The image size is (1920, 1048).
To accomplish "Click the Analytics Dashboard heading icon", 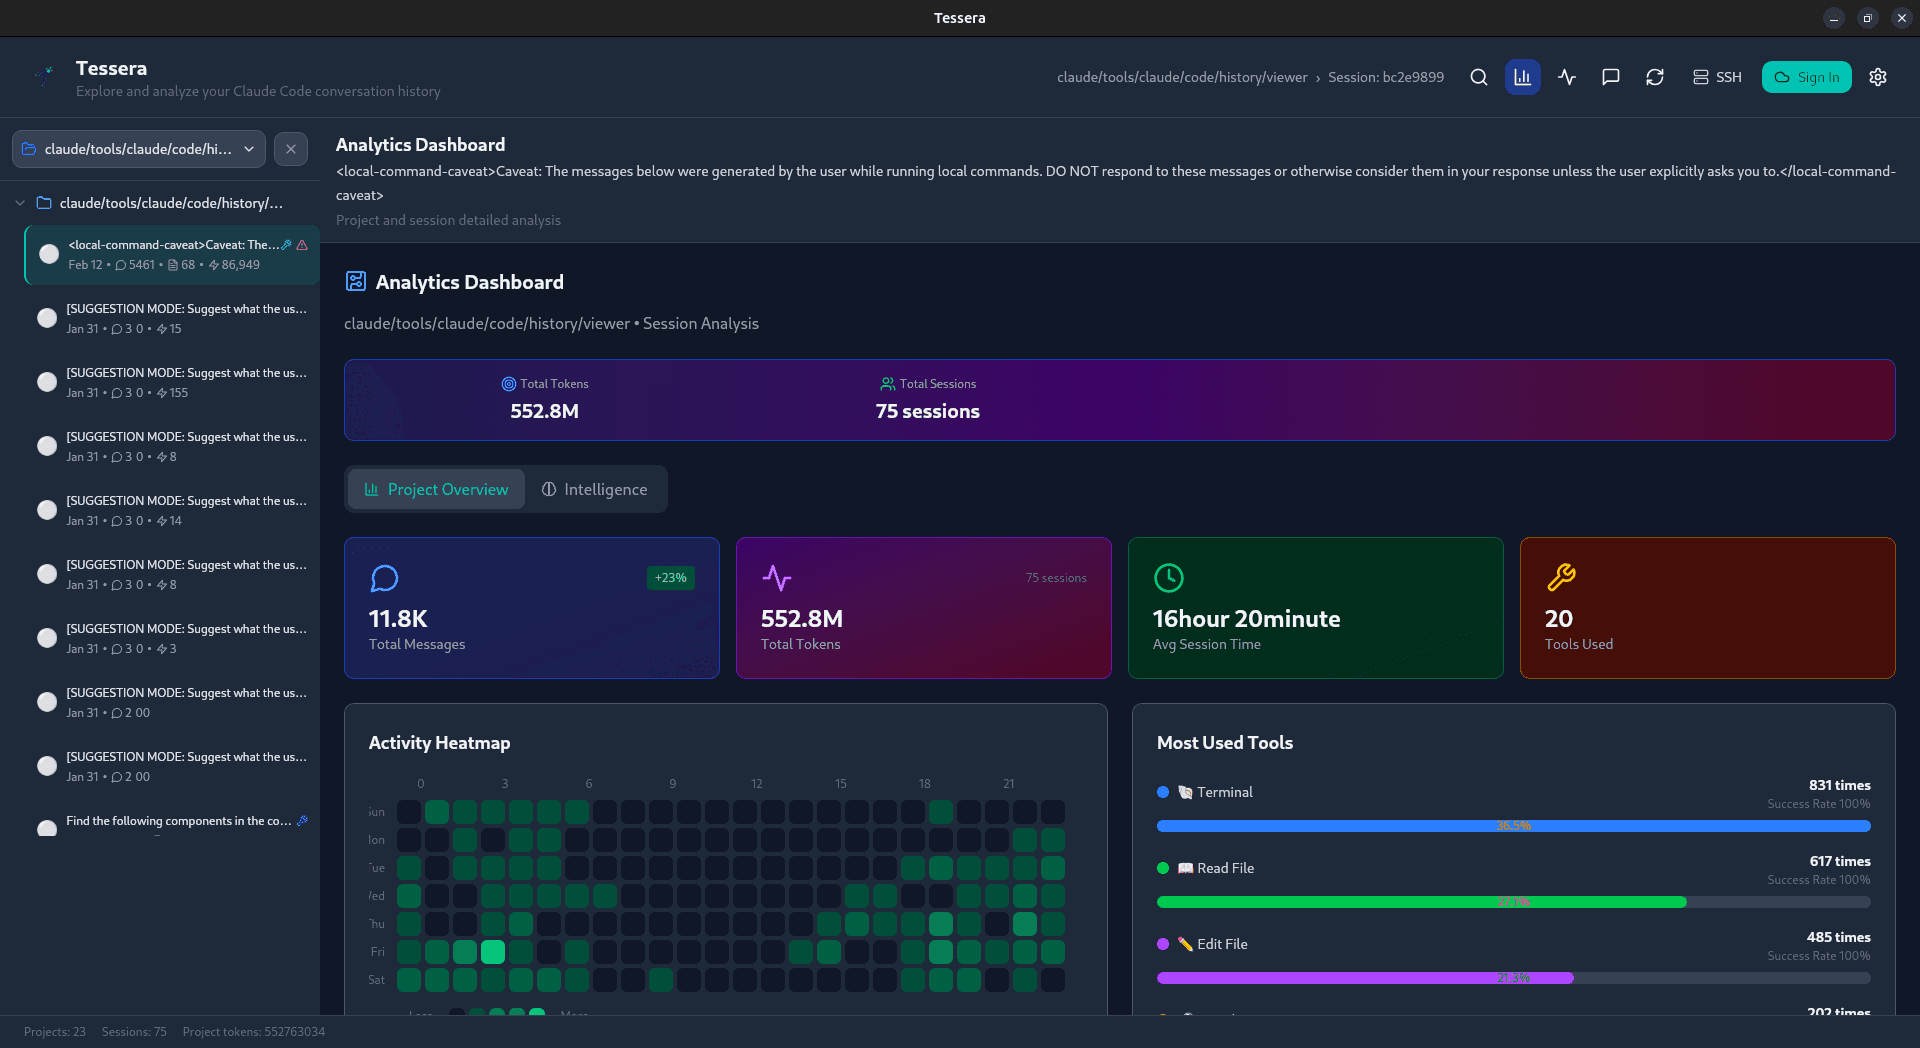I will click(355, 281).
